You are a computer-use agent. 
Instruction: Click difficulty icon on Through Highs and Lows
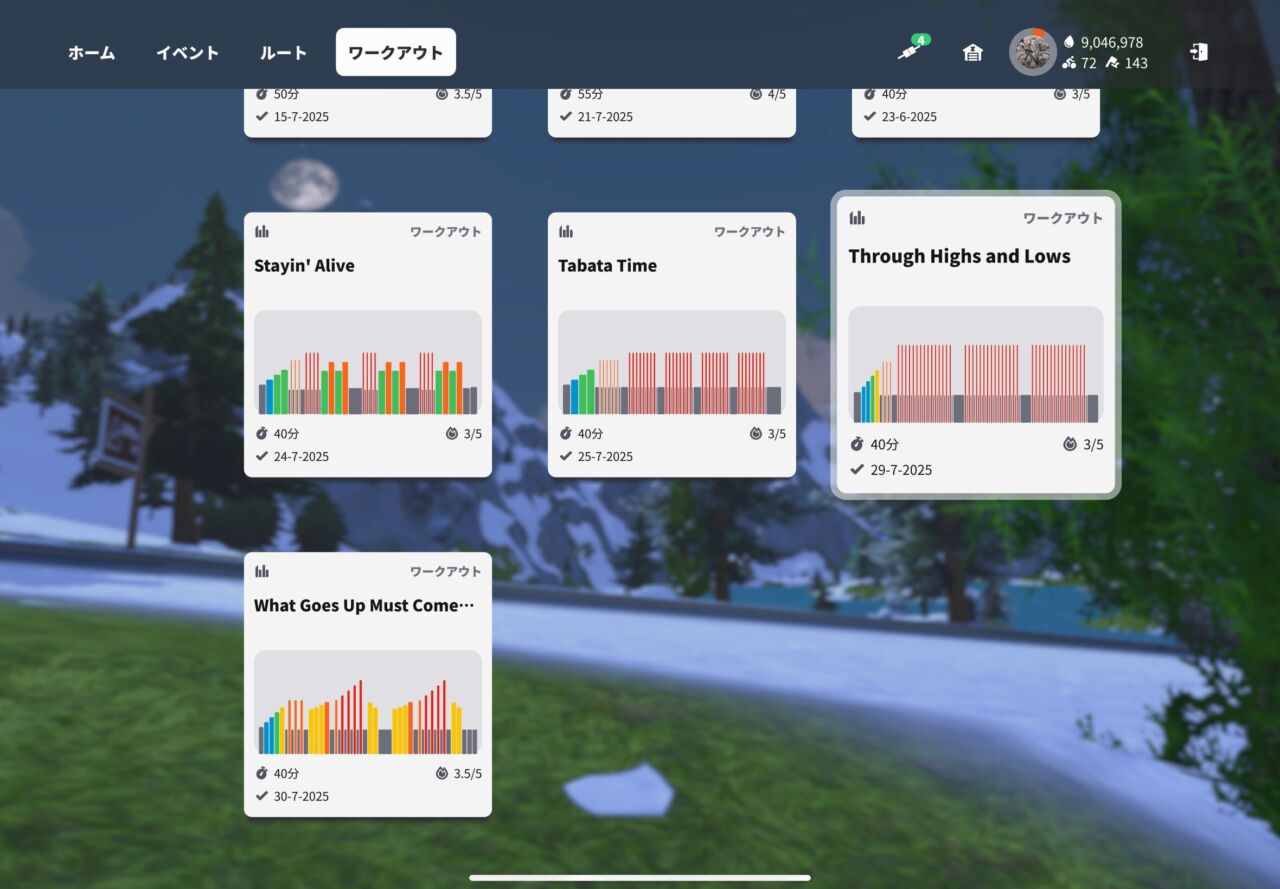[x=1070, y=444]
